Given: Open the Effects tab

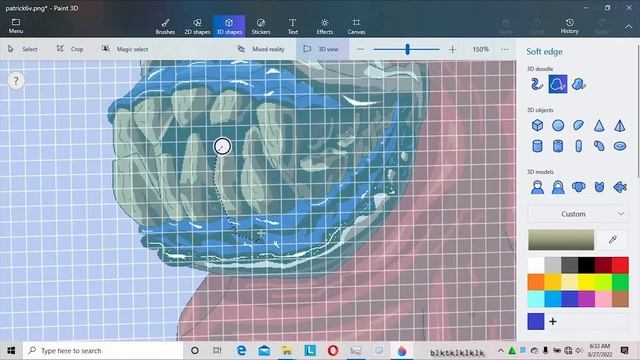Looking at the screenshot, I should (x=324, y=26).
